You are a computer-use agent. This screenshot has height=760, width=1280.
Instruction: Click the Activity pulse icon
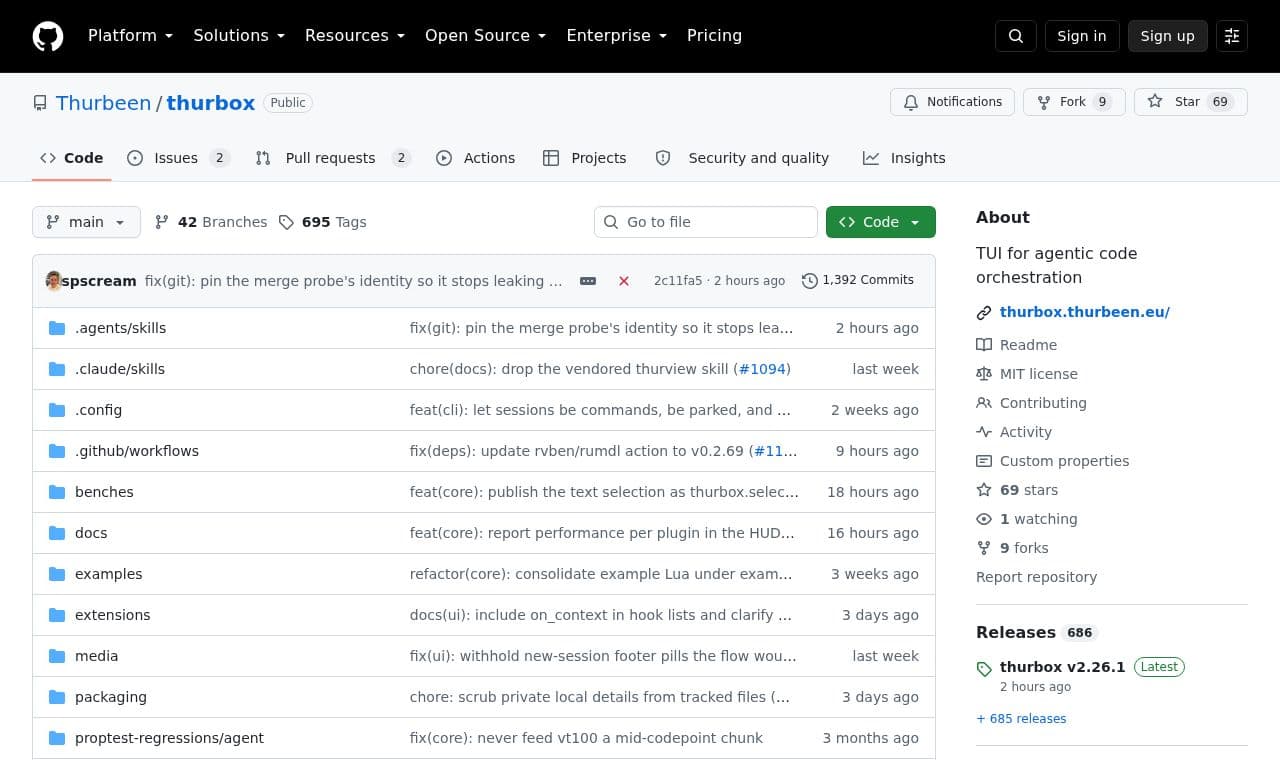[984, 432]
